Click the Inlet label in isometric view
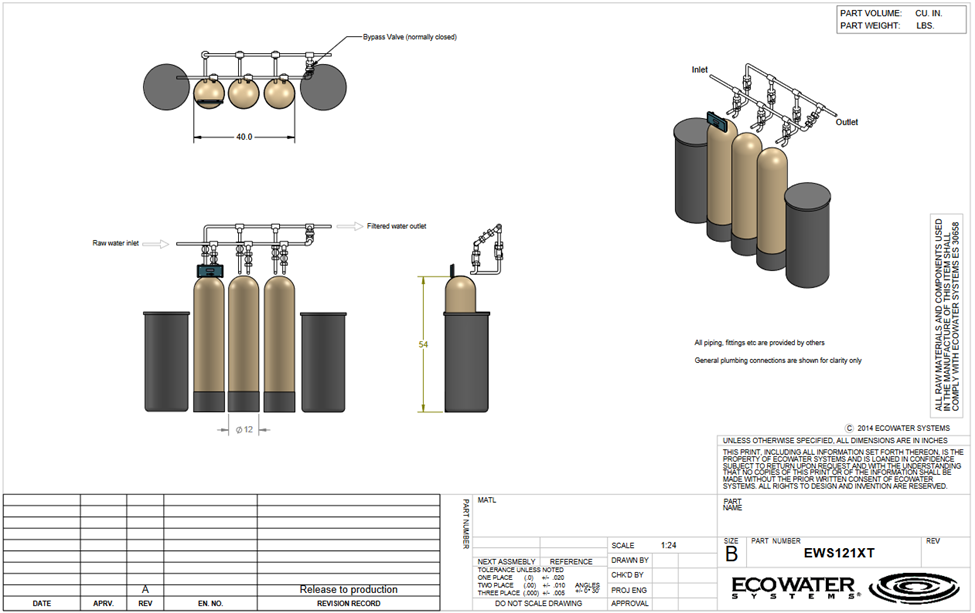 [x=700, y=70]
